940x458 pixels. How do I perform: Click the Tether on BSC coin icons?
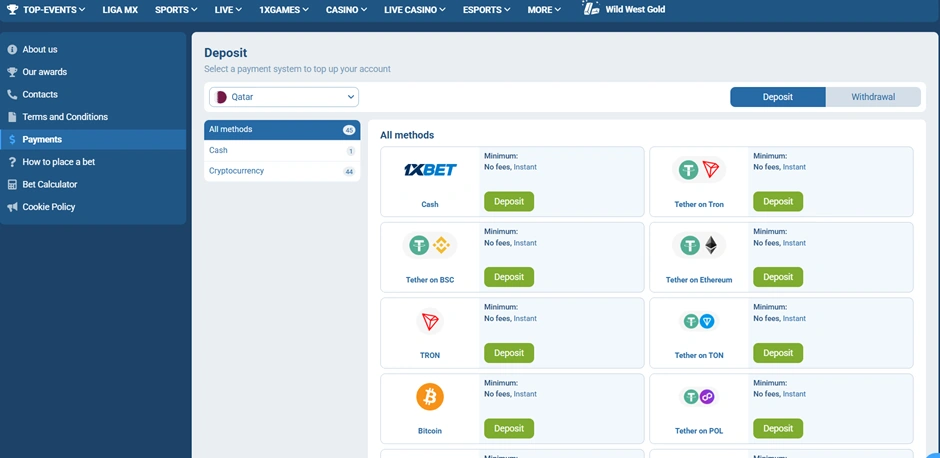(430, 245)
